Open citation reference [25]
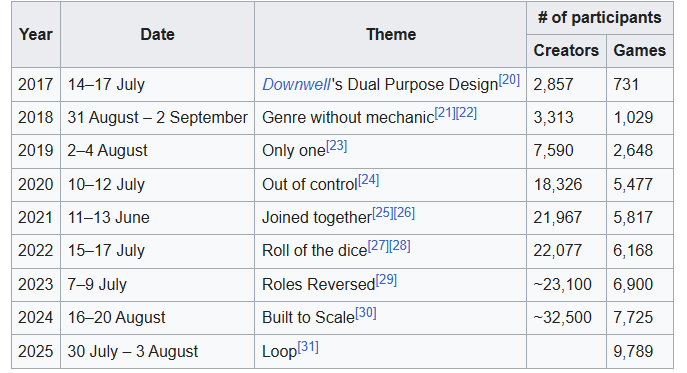 point(383,213)
